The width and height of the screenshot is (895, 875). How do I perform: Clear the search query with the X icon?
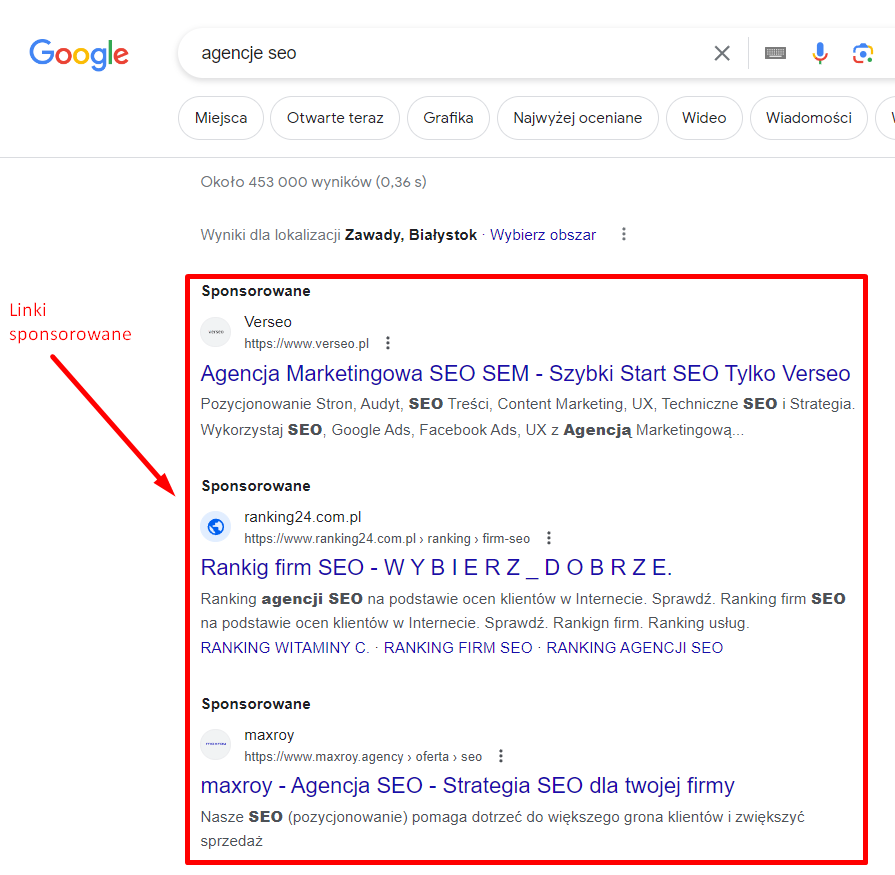click(722, 53)
